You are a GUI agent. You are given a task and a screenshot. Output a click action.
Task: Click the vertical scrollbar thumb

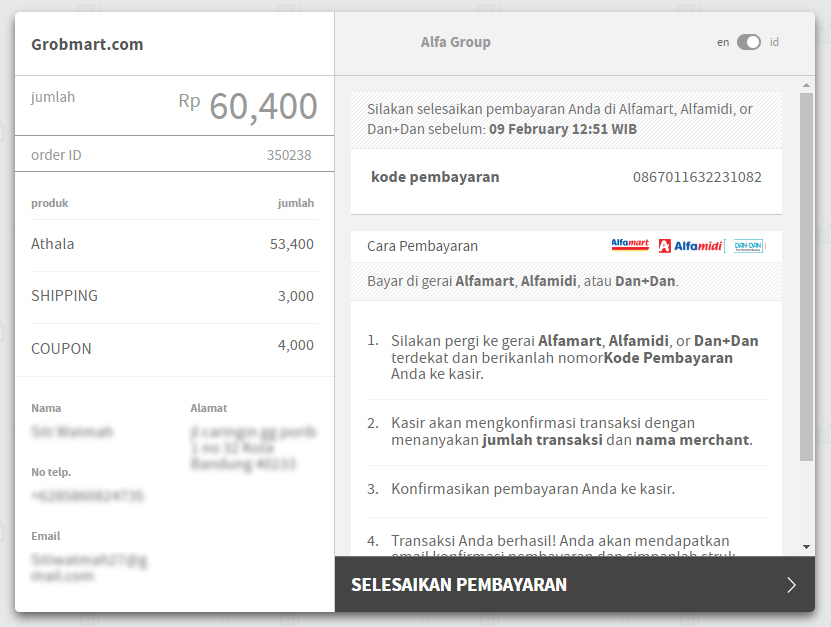806,277
